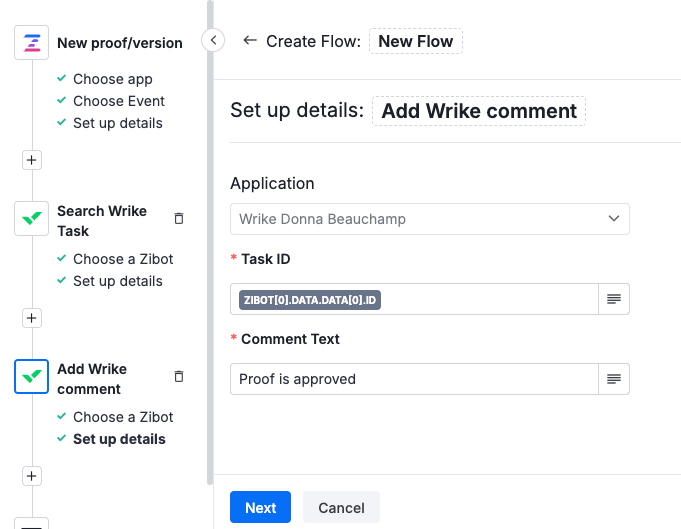Open Choose a Zibot under Add Wrike comment

123,417
